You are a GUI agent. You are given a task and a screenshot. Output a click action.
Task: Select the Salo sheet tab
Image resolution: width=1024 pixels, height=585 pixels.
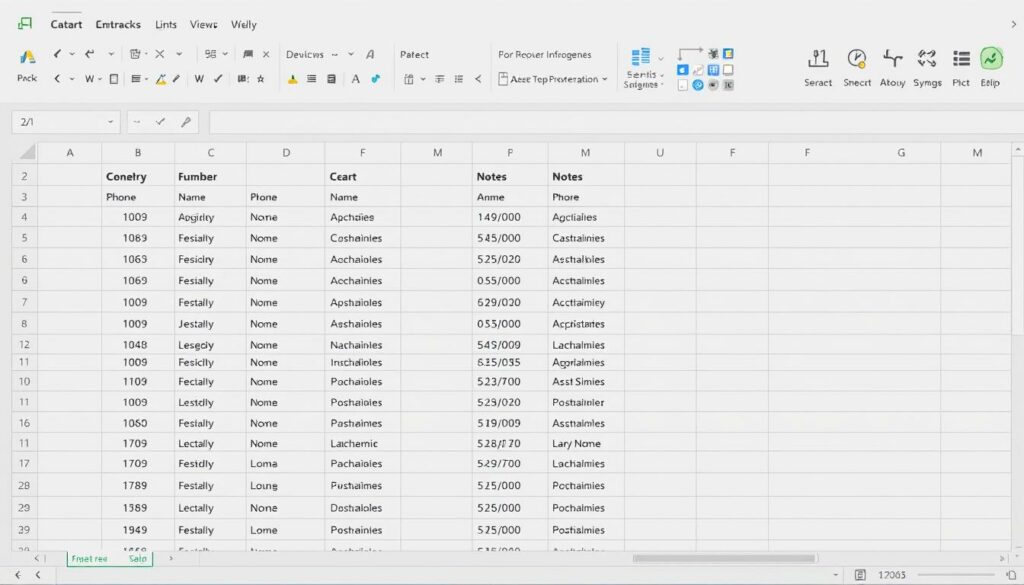137,559
